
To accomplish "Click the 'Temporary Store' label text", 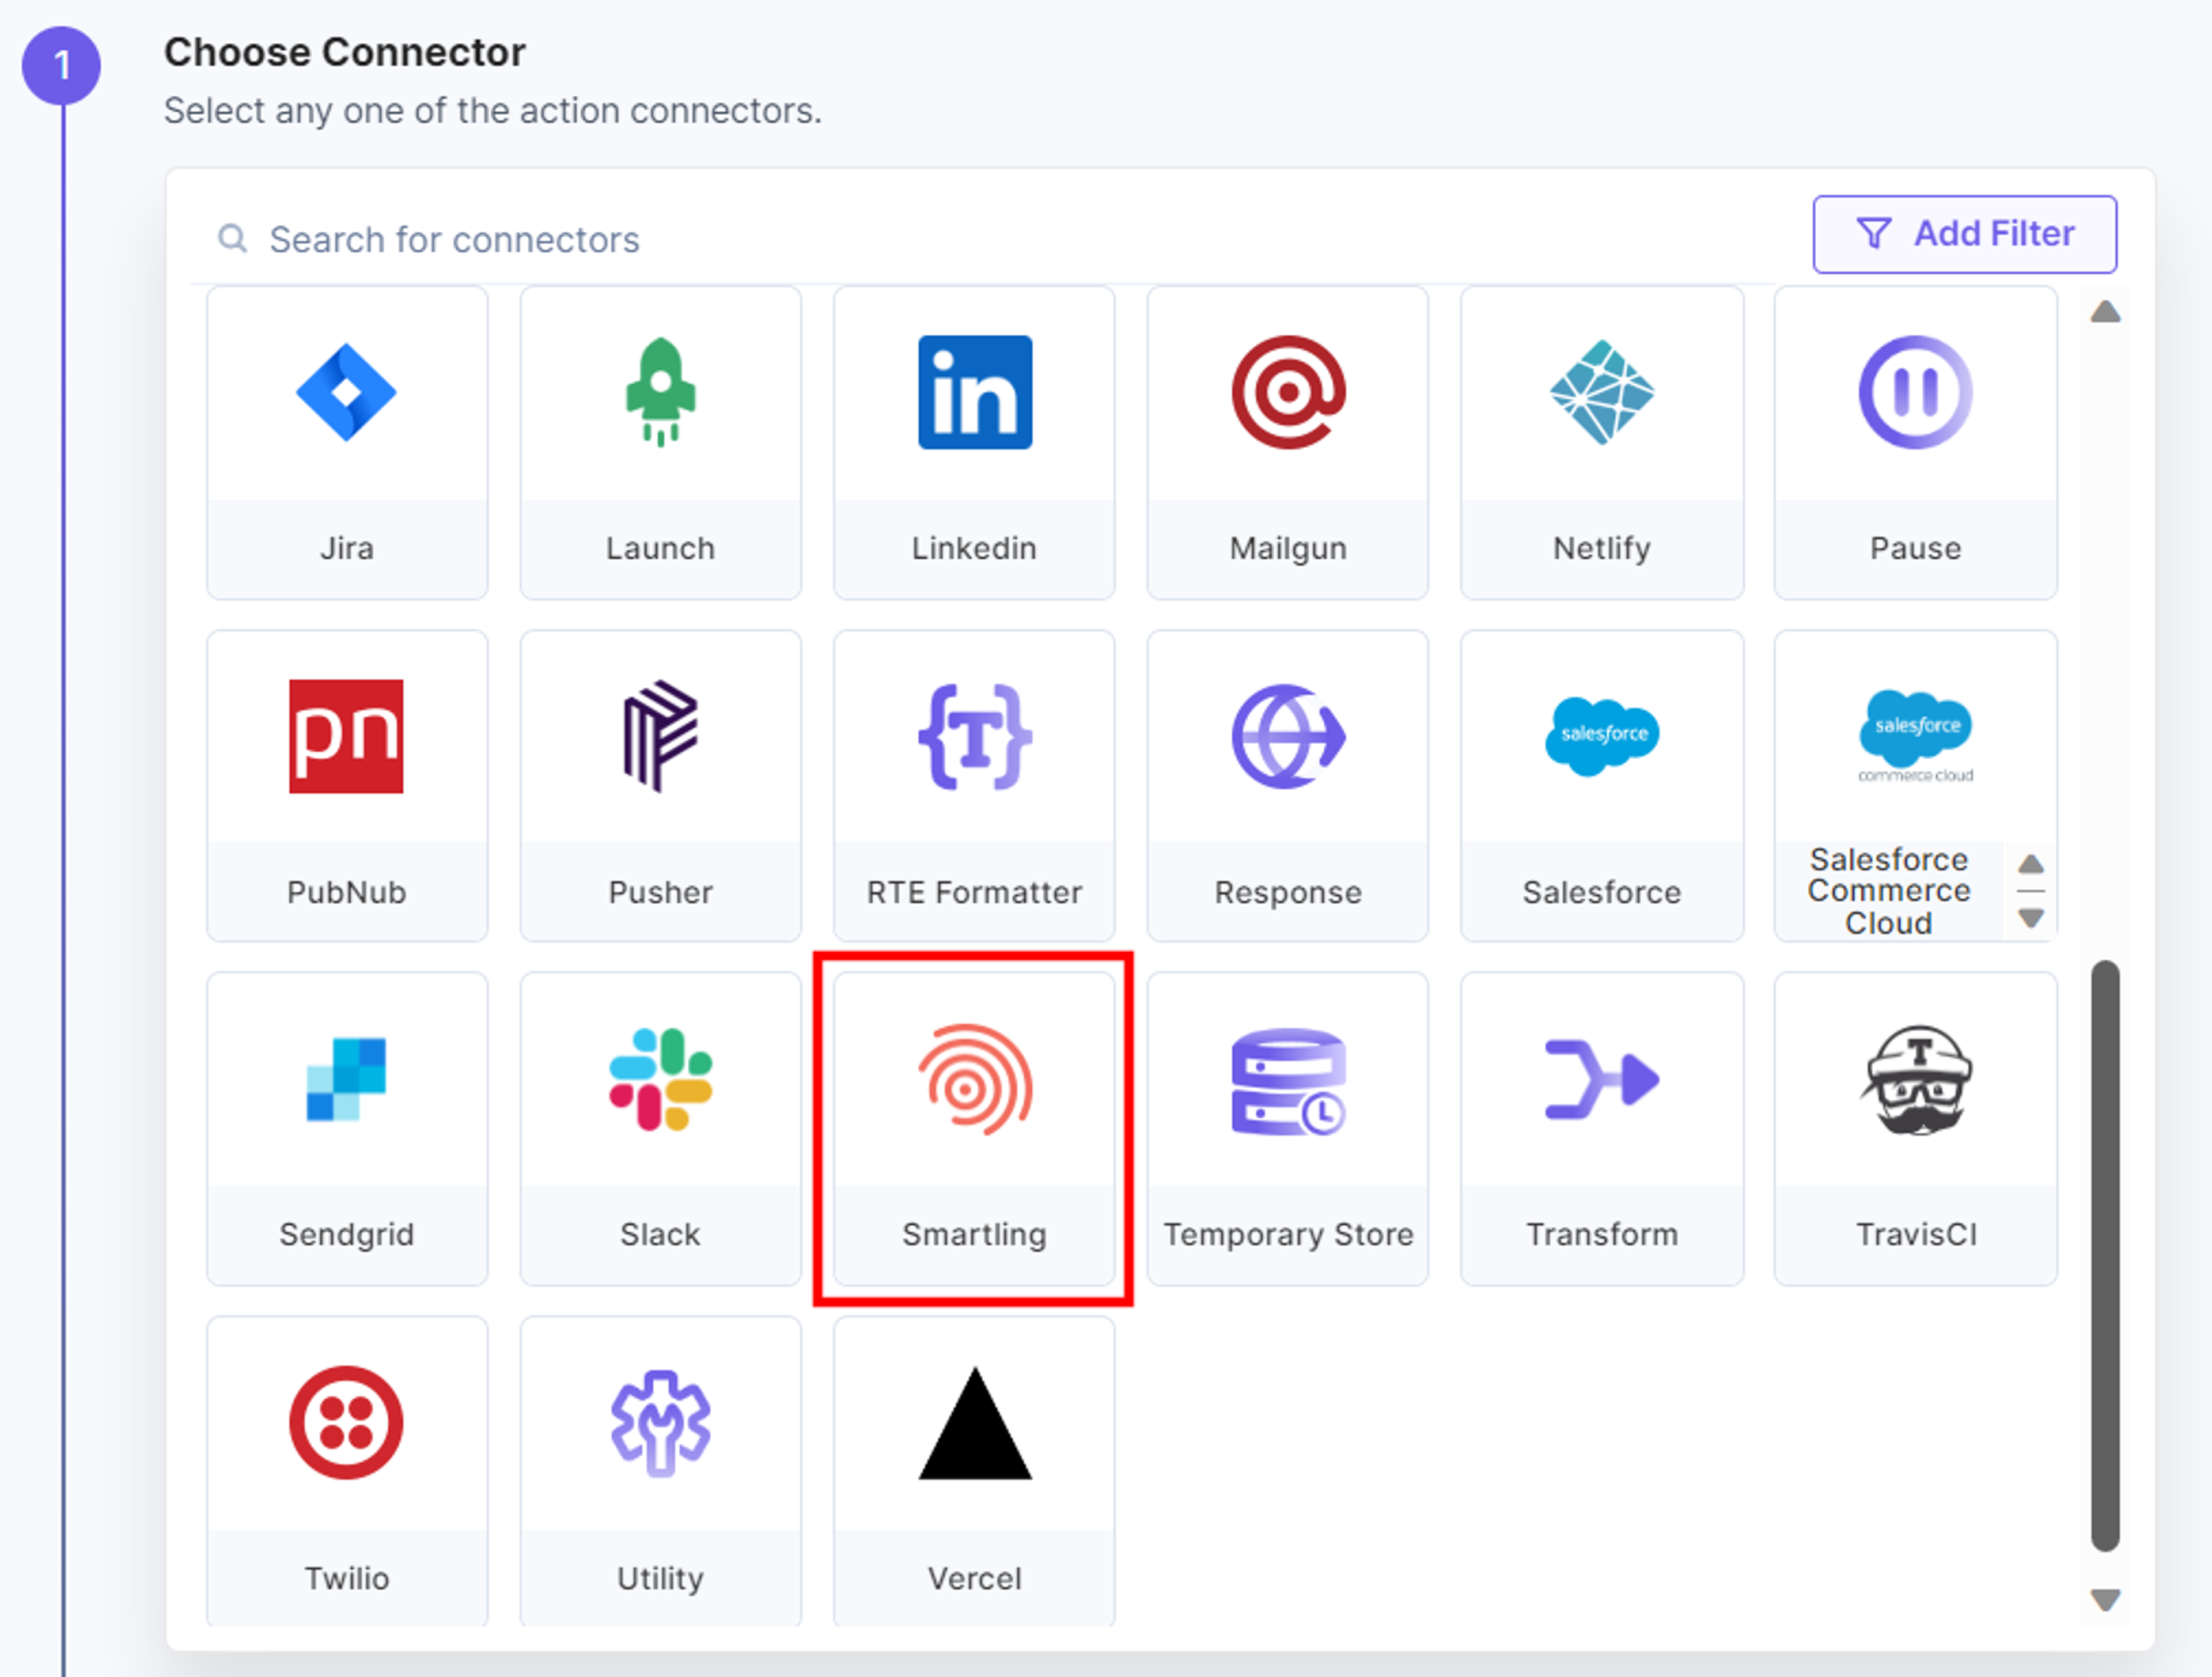I will 1288,1234.
